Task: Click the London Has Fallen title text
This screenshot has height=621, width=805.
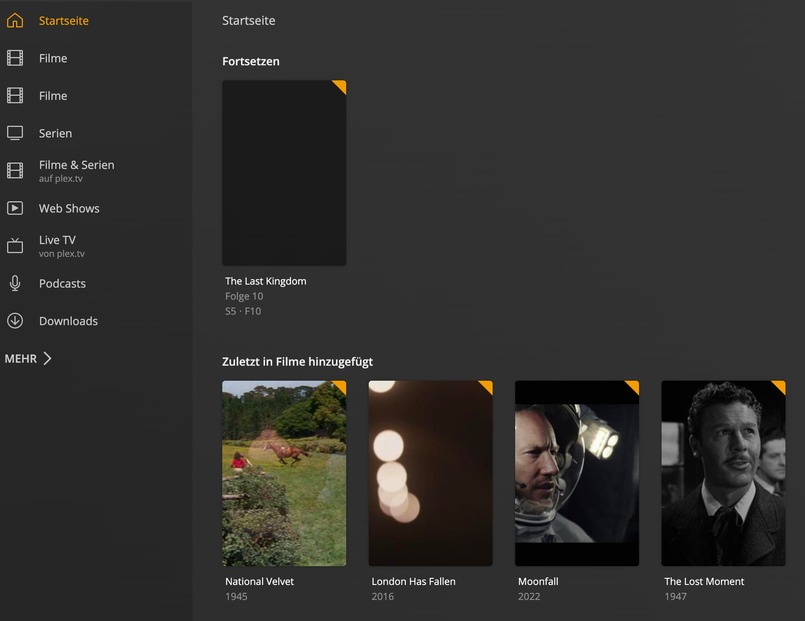Action: 413,581
